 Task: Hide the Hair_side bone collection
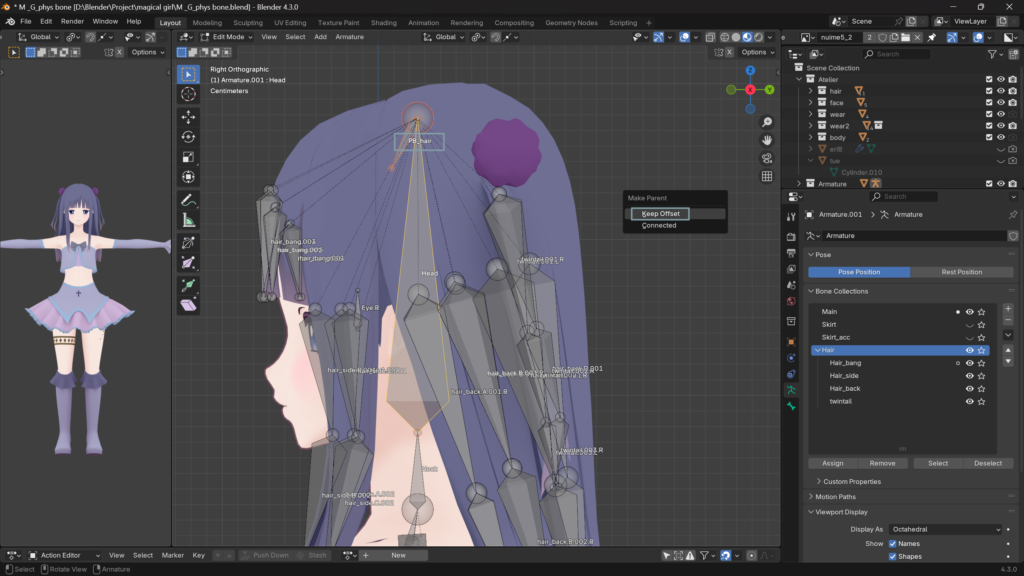point(969,375)
